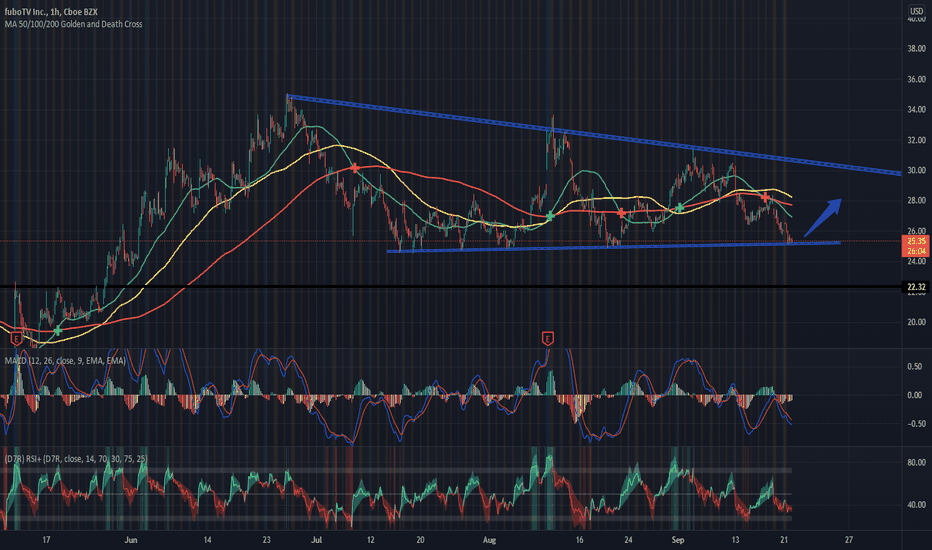Click the 80.00 RSI scale value

(x=916, y=462)
